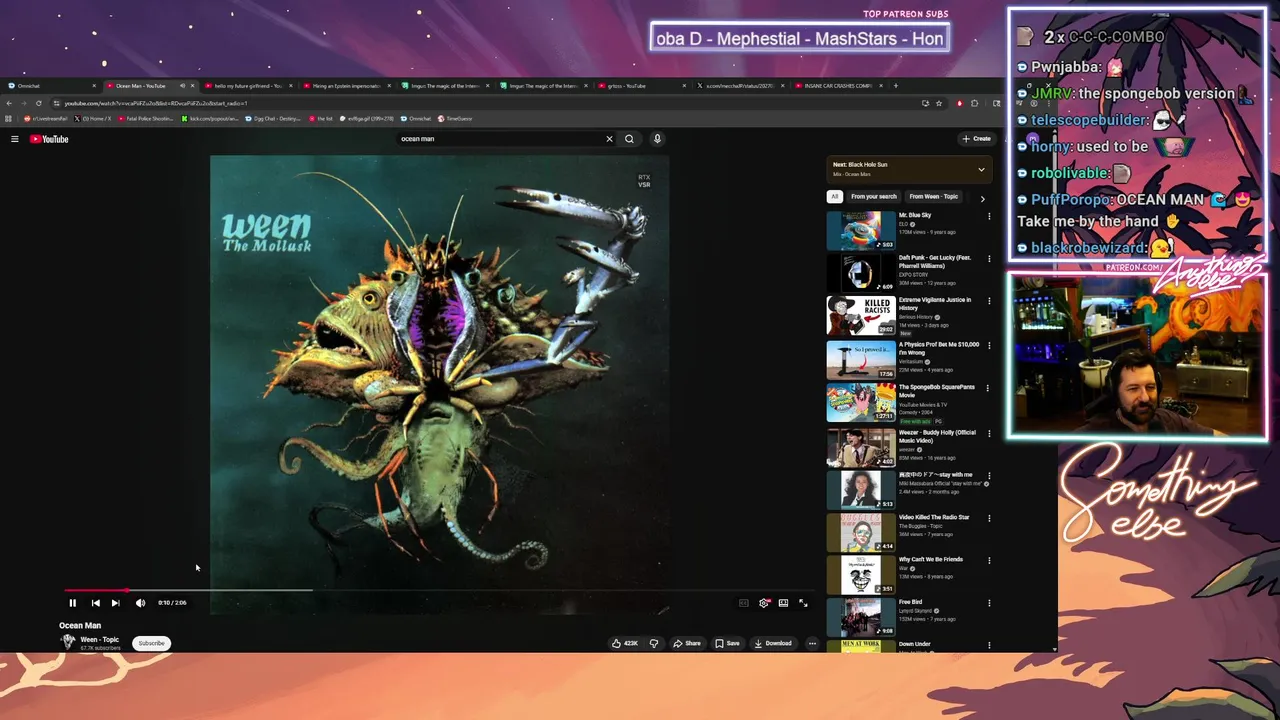
Task: Open options for SpongeBob SquarePants Movie
Action: pos(989,388)
